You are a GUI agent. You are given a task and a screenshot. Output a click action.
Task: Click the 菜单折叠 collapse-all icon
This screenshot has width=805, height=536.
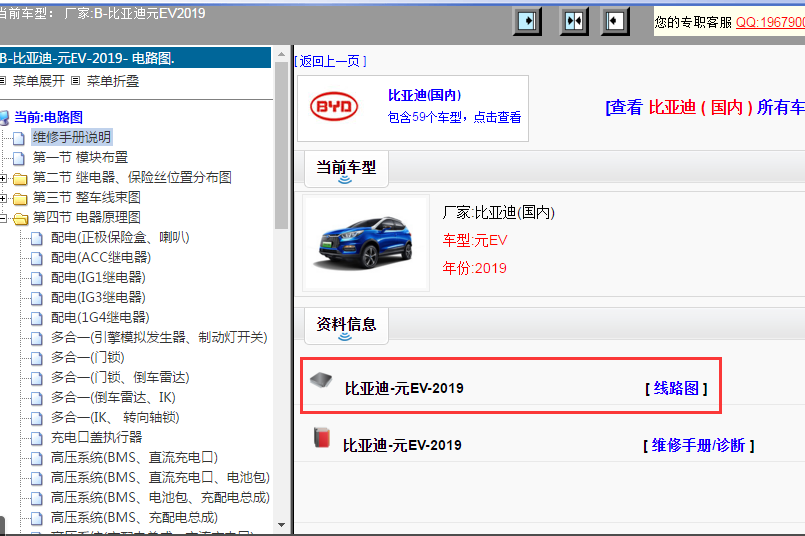point(75,81)
